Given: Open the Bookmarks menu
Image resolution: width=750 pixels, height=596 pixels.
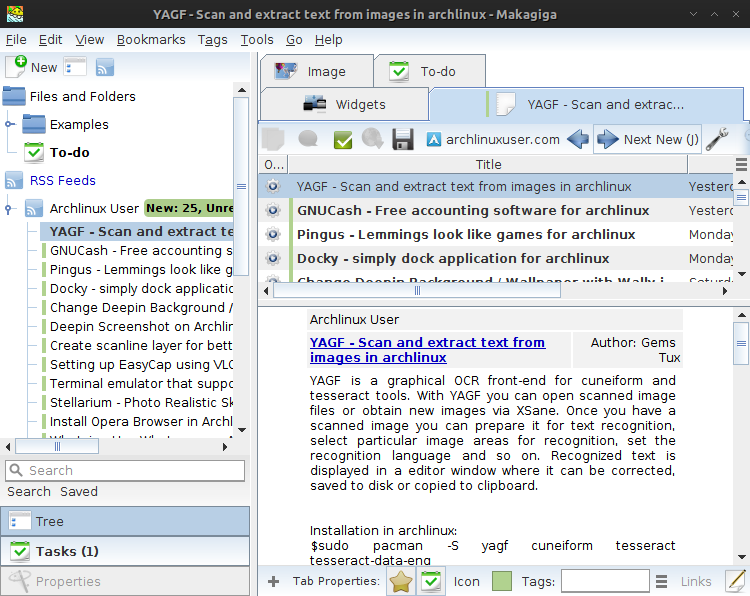Looking at the screenshot, I should [151, 40].
